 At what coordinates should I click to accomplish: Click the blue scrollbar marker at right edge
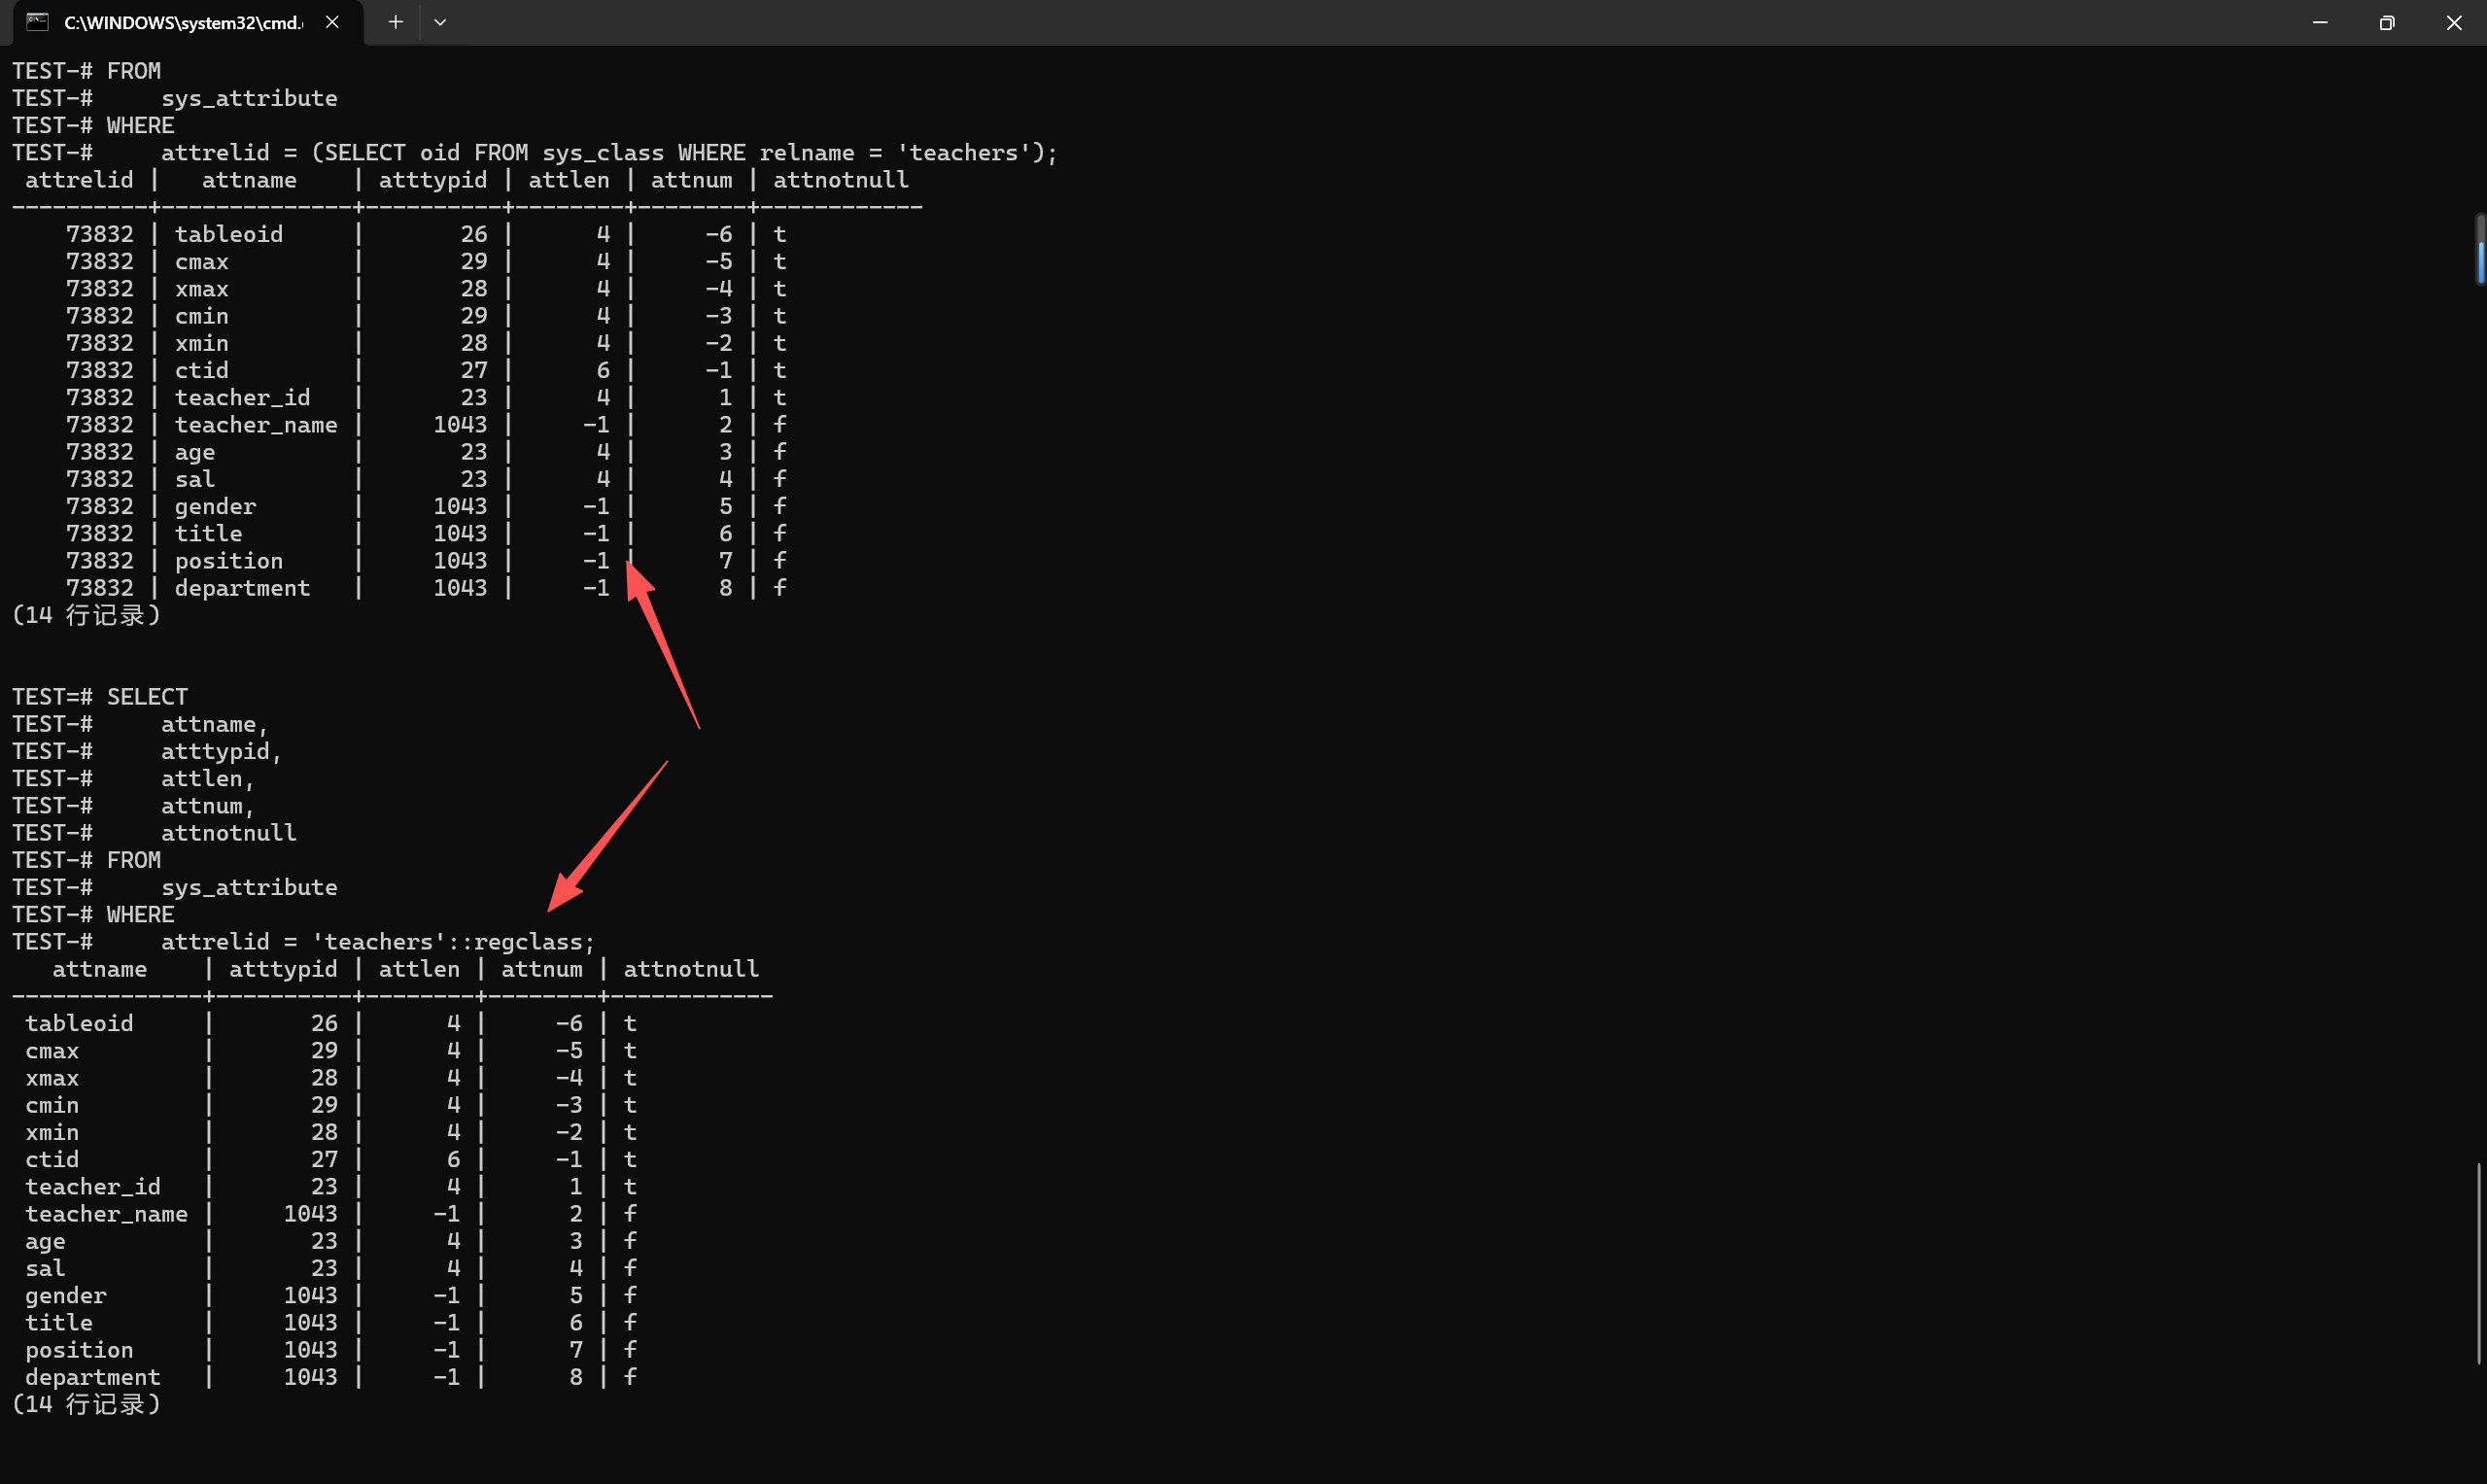tap(2480, 262)
